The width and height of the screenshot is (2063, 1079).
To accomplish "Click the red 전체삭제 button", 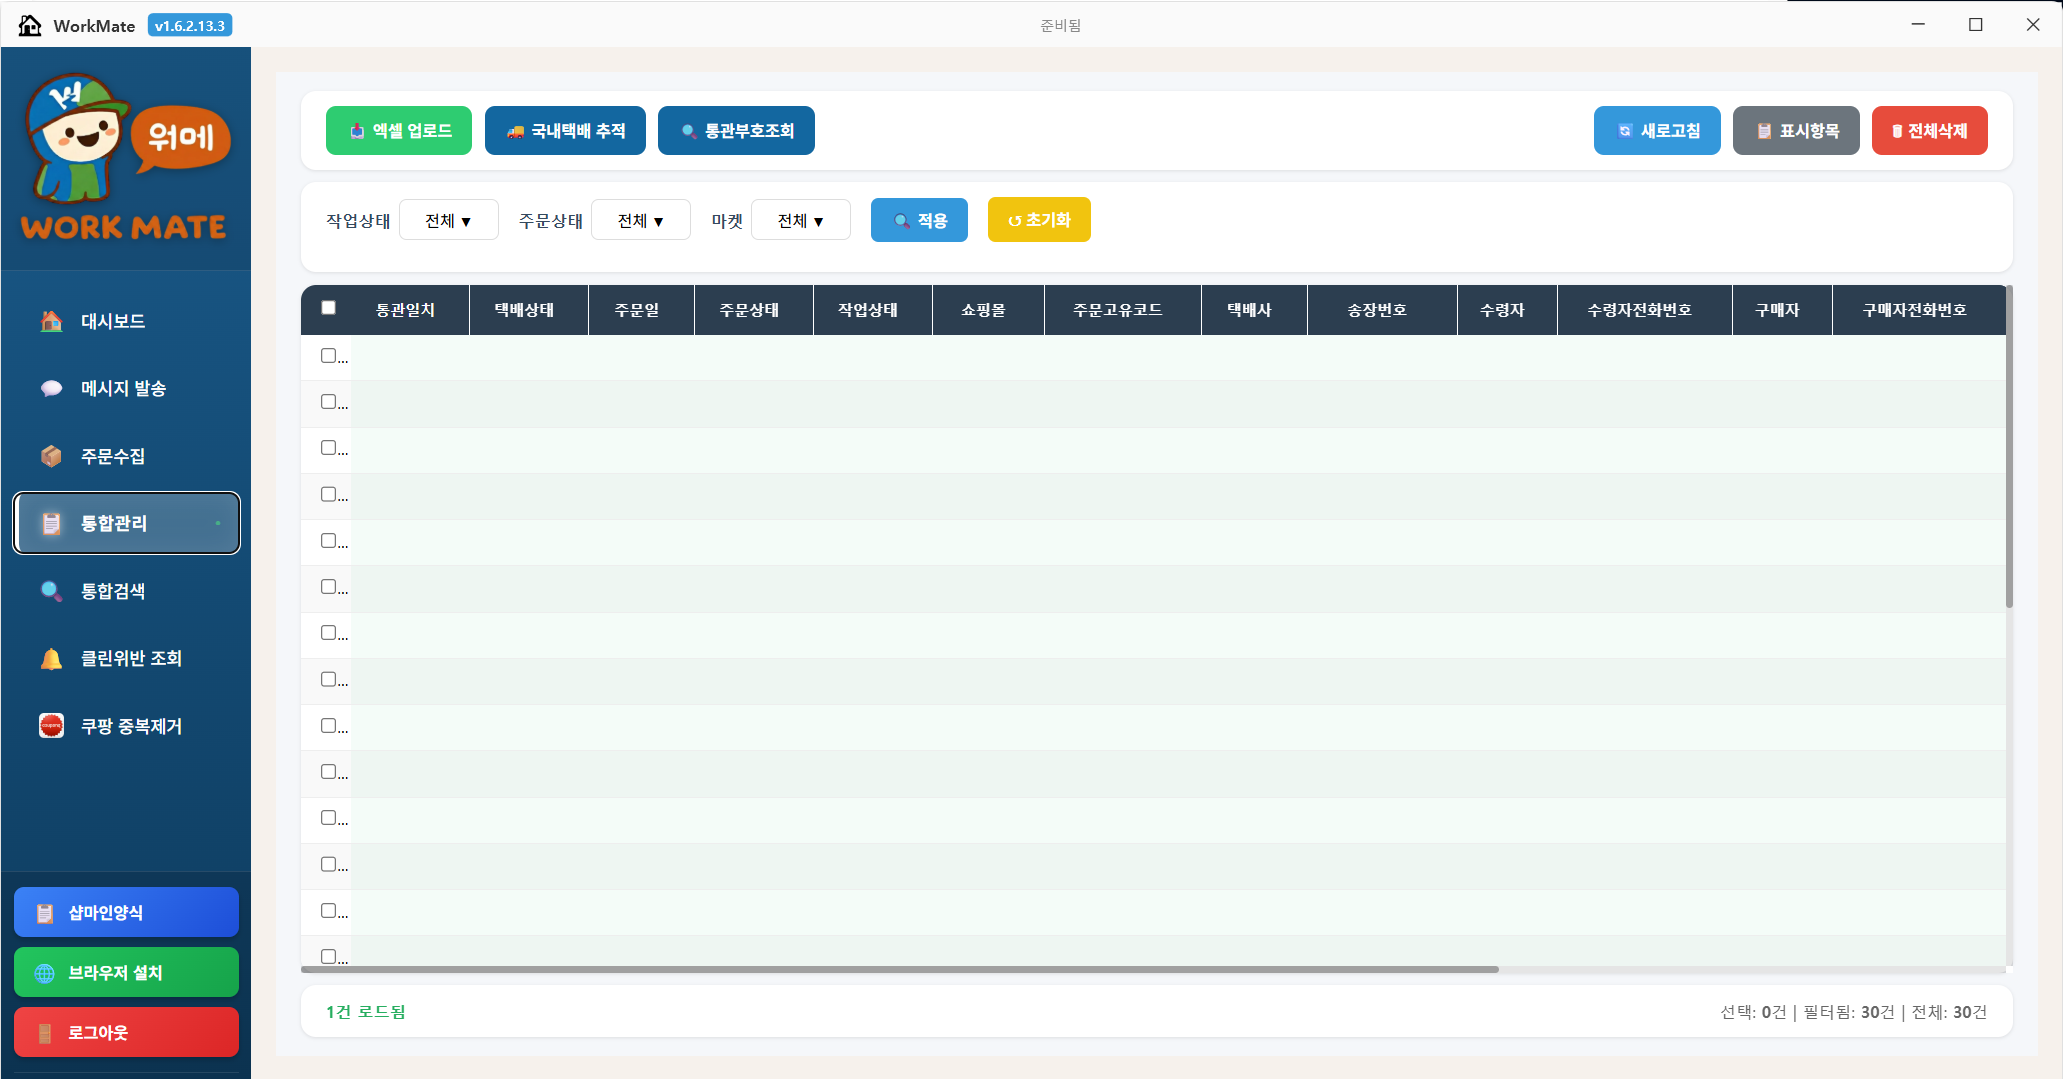I will click(1929, 131).
